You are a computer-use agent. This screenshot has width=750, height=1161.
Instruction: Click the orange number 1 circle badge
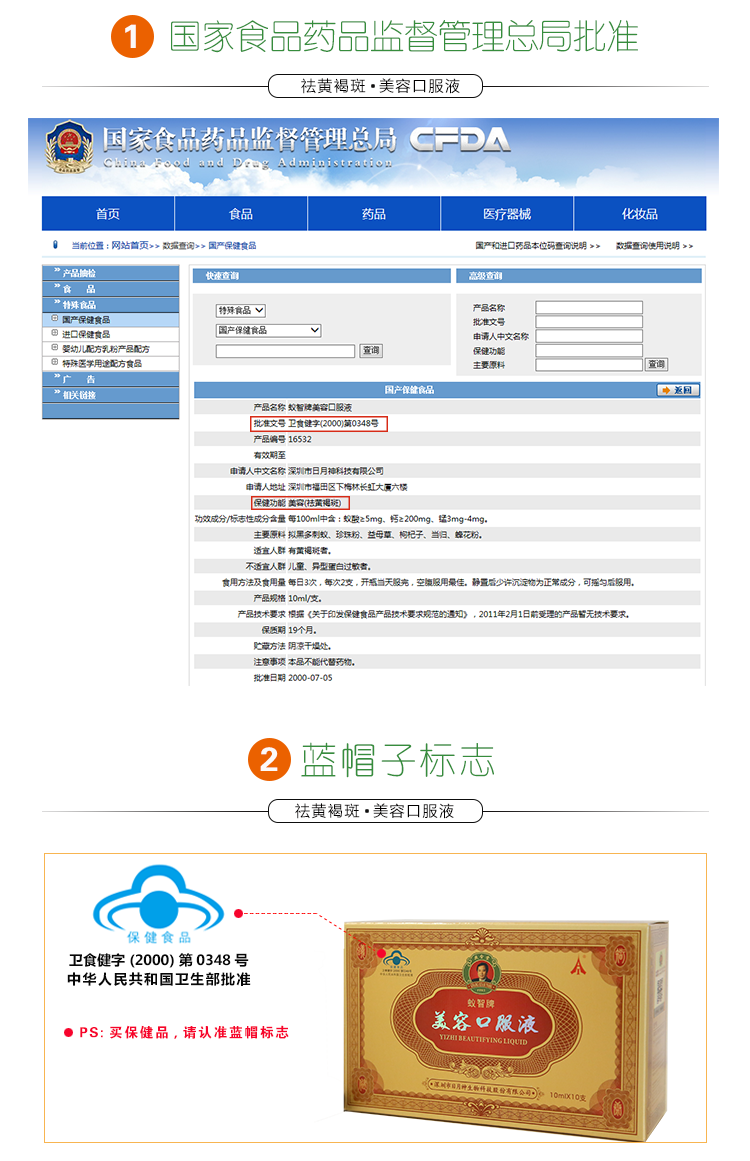point(132,37)
